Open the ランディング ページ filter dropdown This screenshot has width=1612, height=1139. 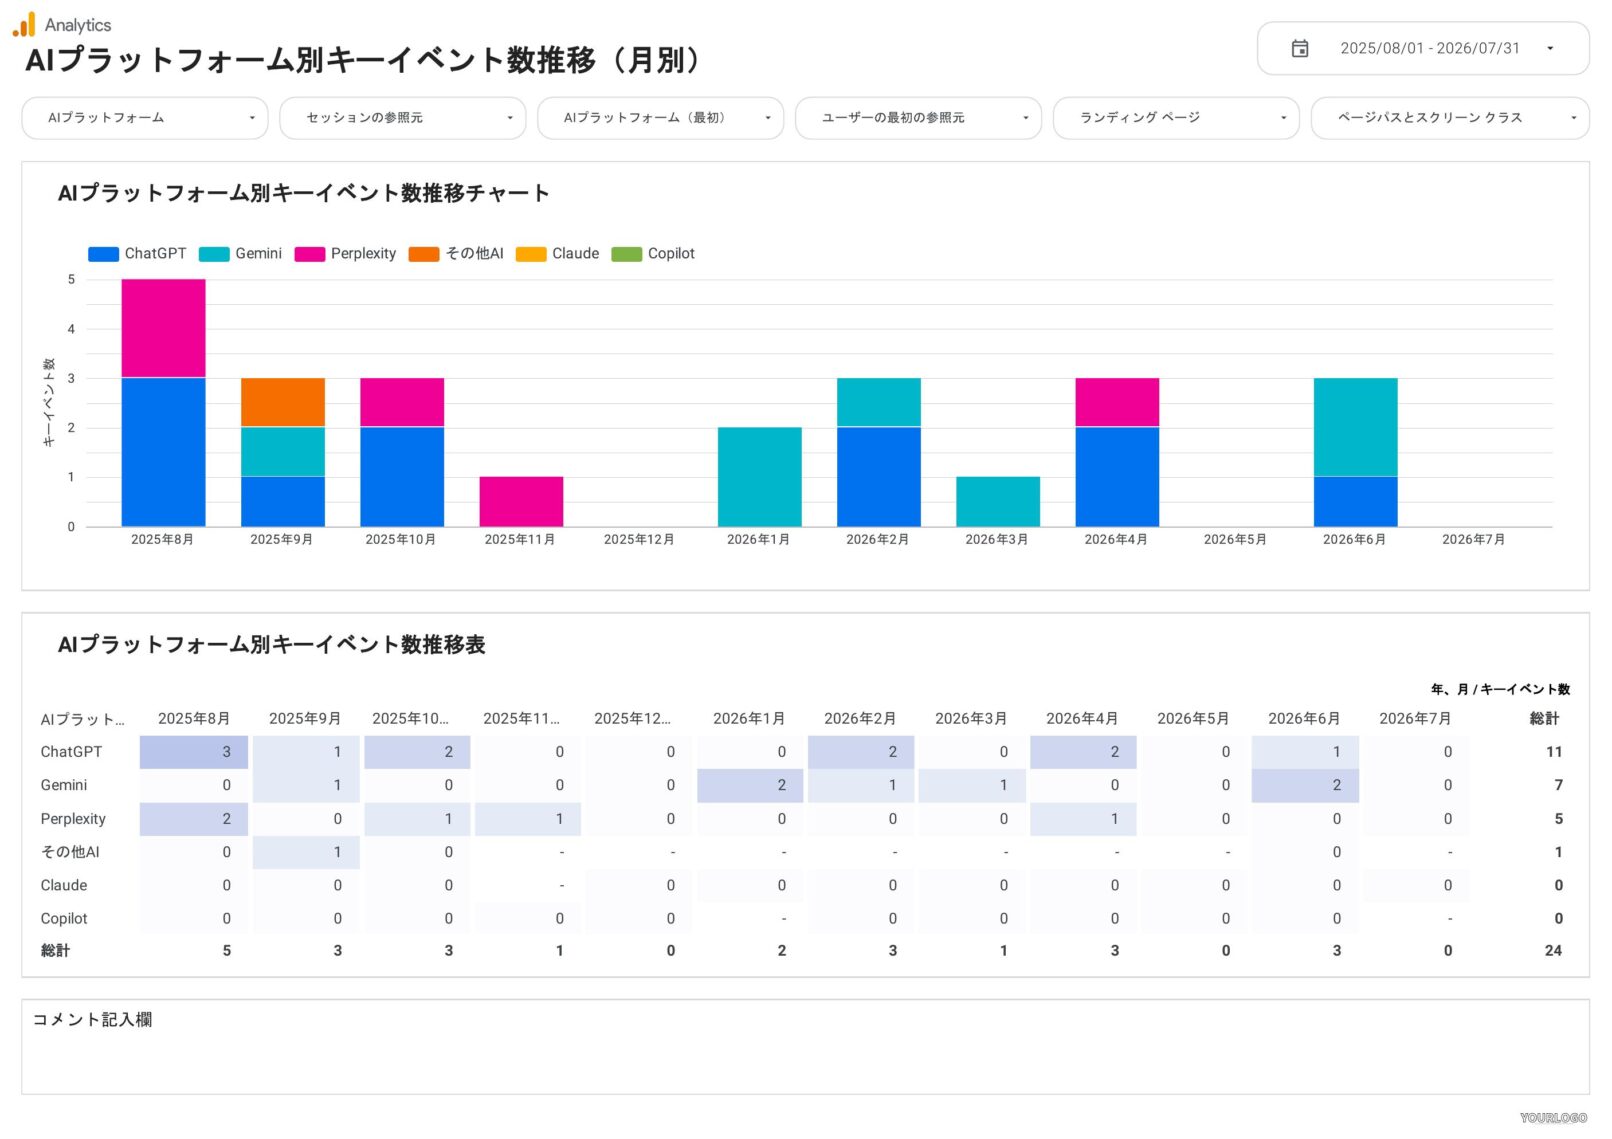point(1176,118)
